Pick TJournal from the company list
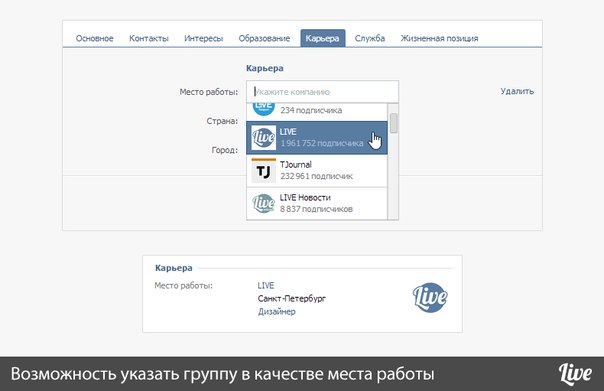Viewport: 604px width, 391px height. click(x=317, y=171)
